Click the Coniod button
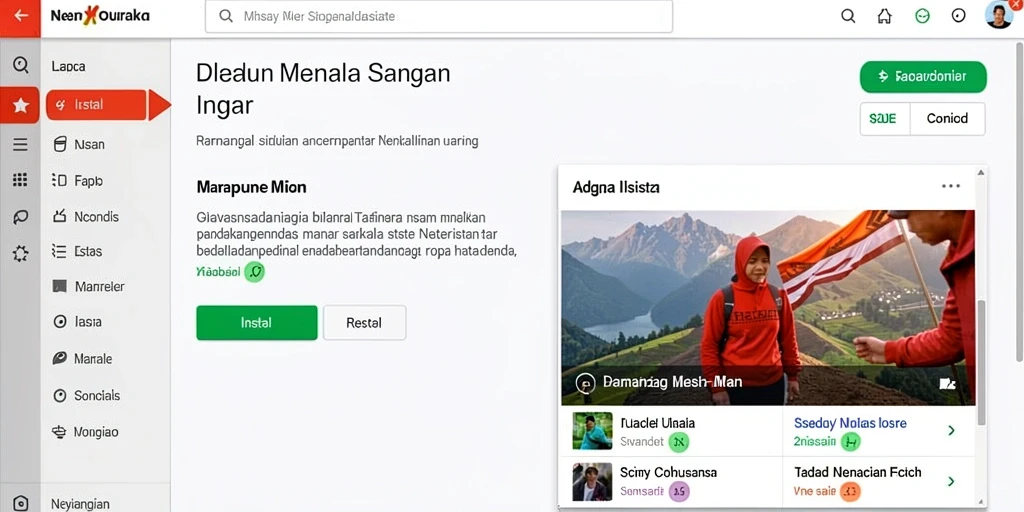Viewport: 1024px width, 512px height. click(x=947, y=119)
